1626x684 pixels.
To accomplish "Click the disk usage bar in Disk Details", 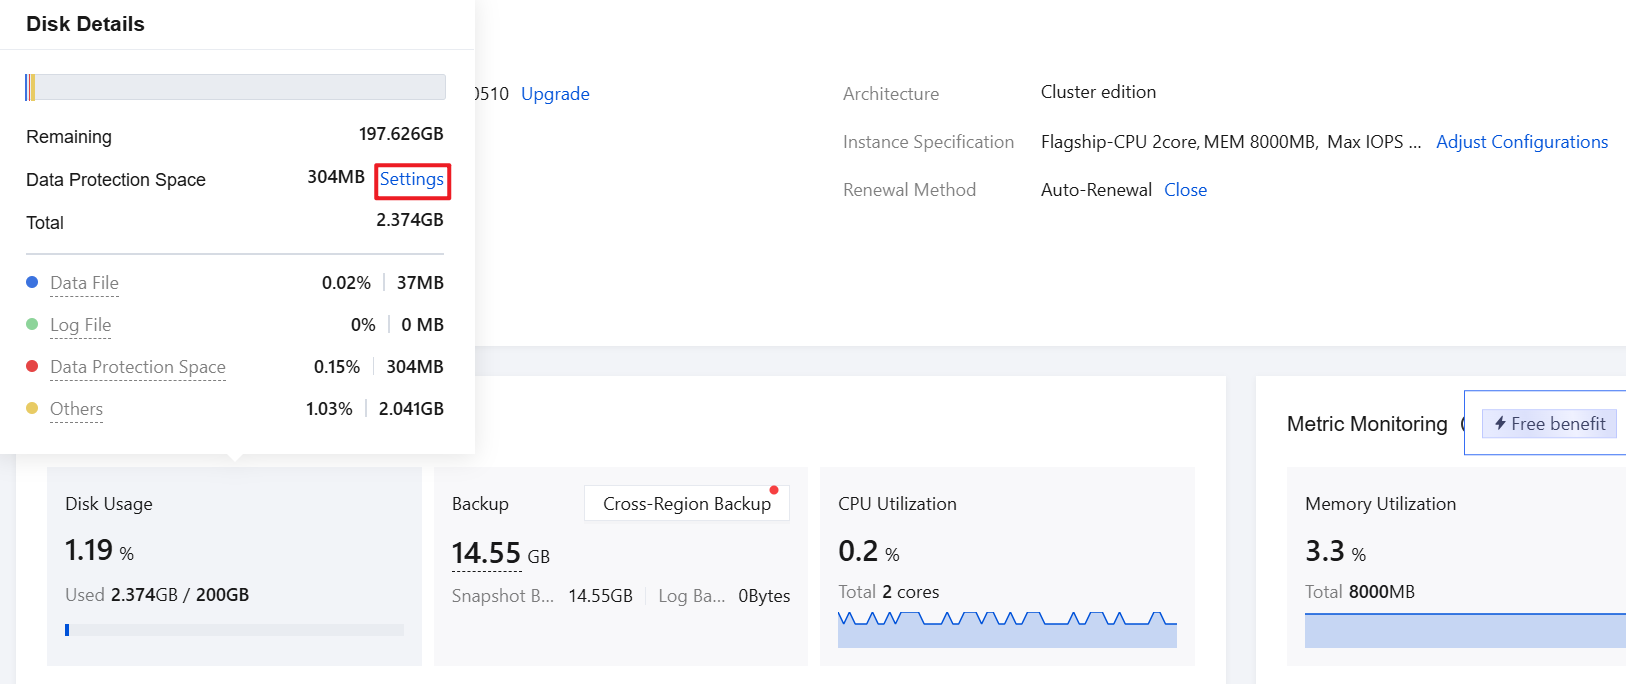I will (235, 88).
